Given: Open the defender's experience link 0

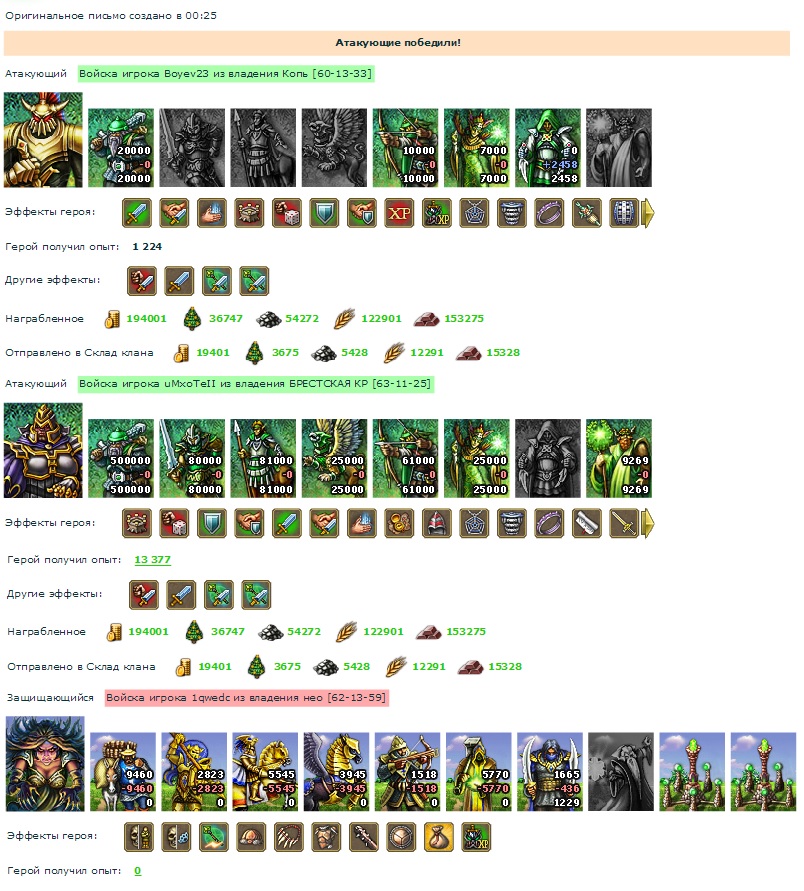Looking at the screenshot, I should click(138, 871).
